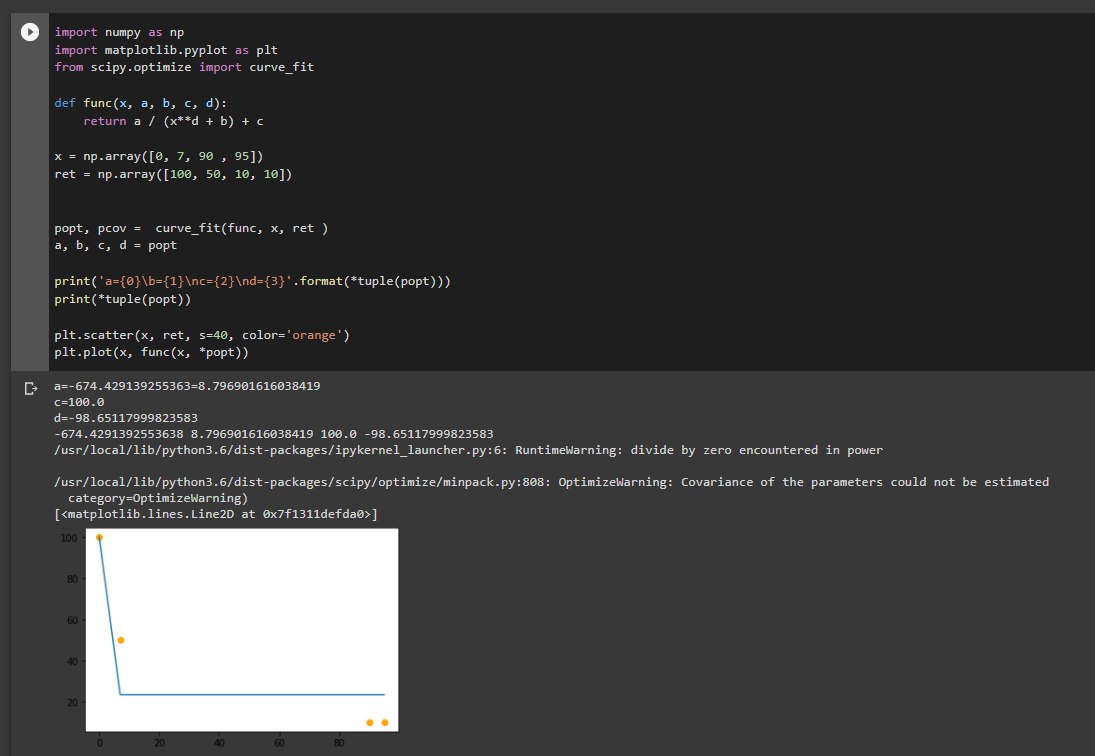Image resolution: width=1095 pixels, height=756 pixels.
Task: Click the 'import matplotlib.pyplot as plt' line
Action: (x=166, y=50)
